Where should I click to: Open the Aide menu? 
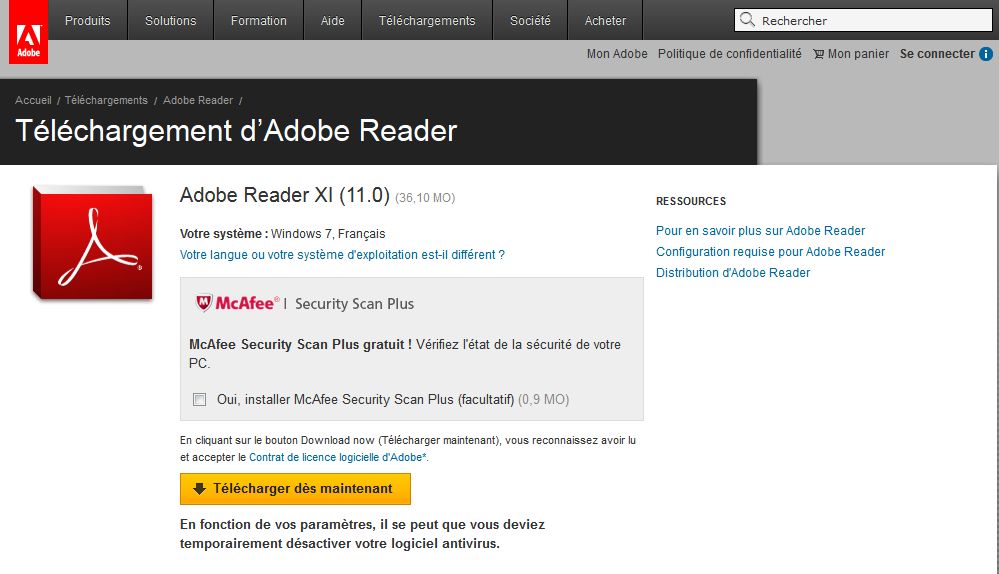coord(333,20)
